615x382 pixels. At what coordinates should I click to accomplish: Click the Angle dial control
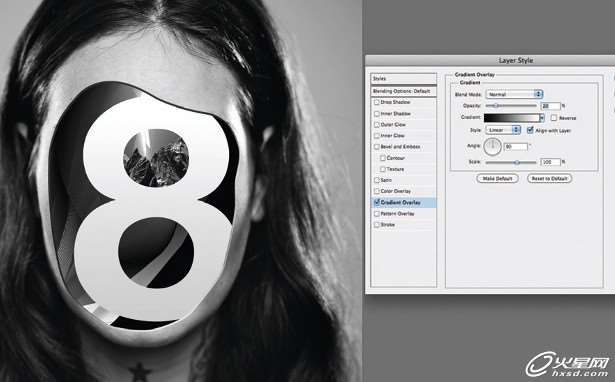(492, 147)
